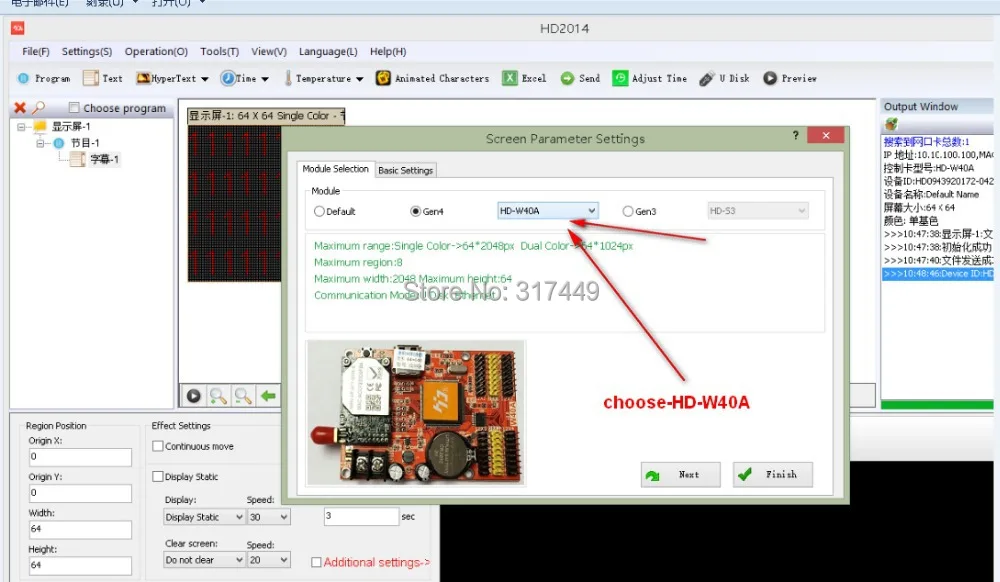The image size is (1000, 582).
Task: Click the Width input field
Action: pos(80,529)
